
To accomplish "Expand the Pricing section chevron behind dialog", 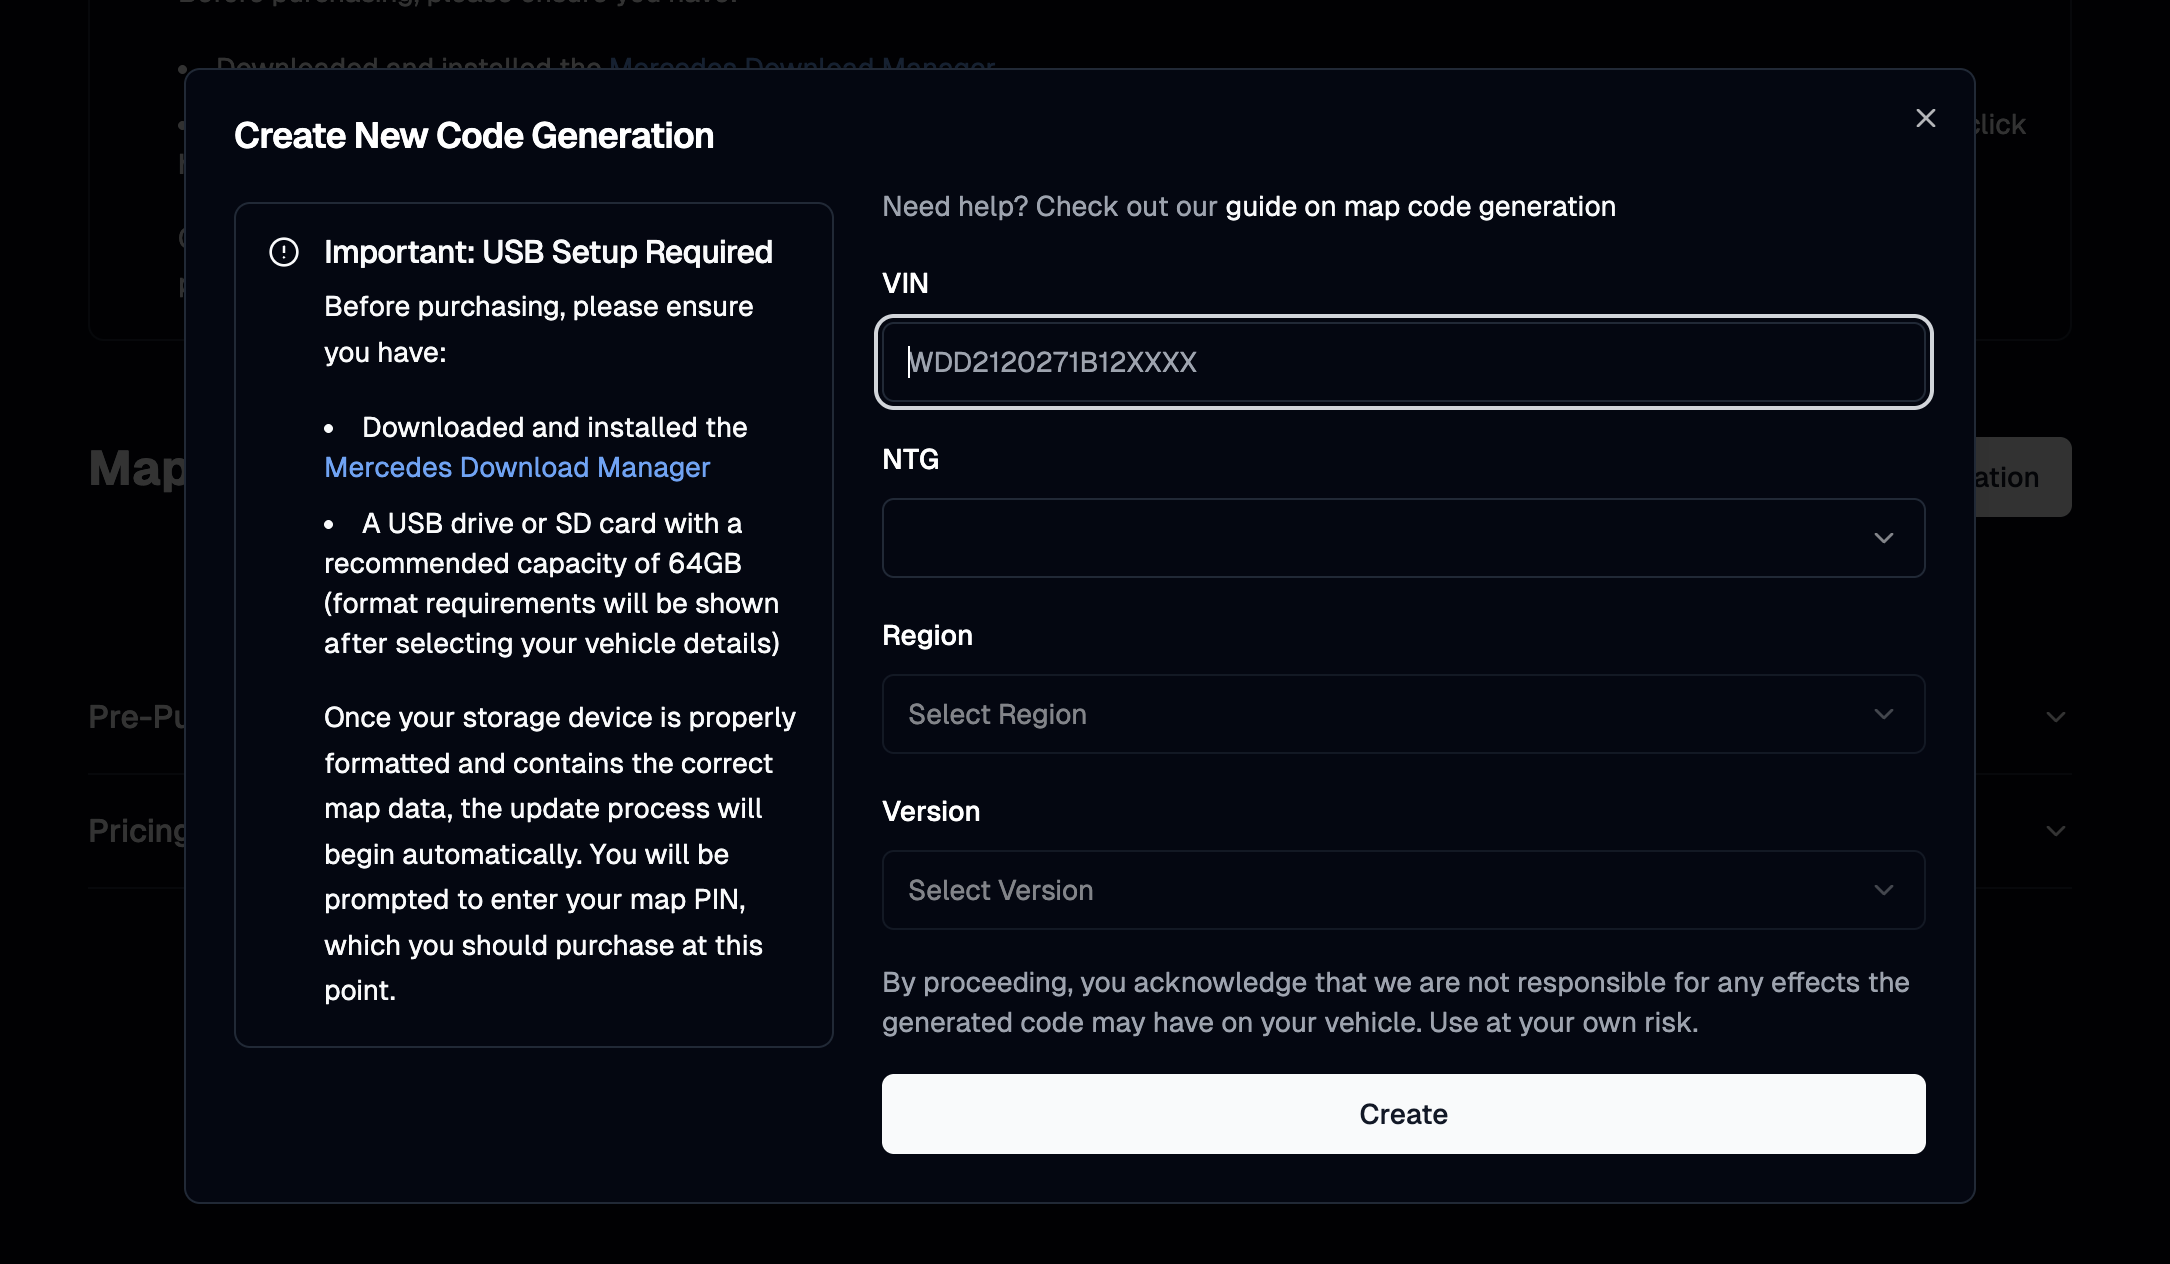I will click(2056, 831).
